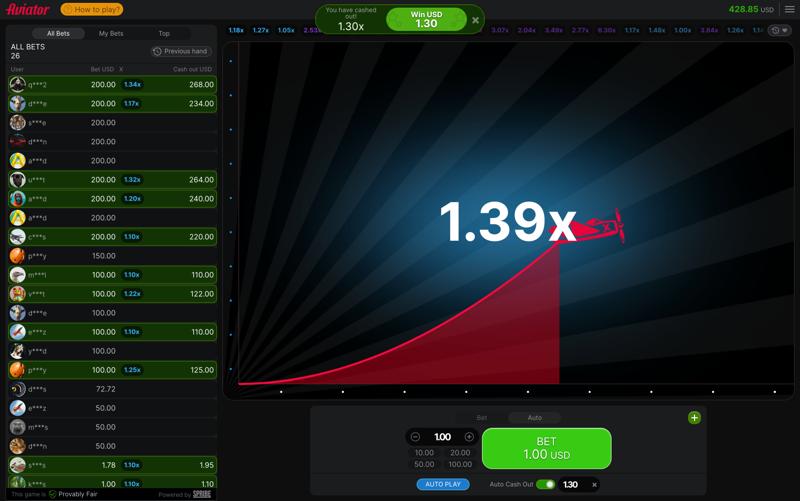Click the 1.17x multiplier badge
Screen dimensions: 800x501
tap(132, 104)
